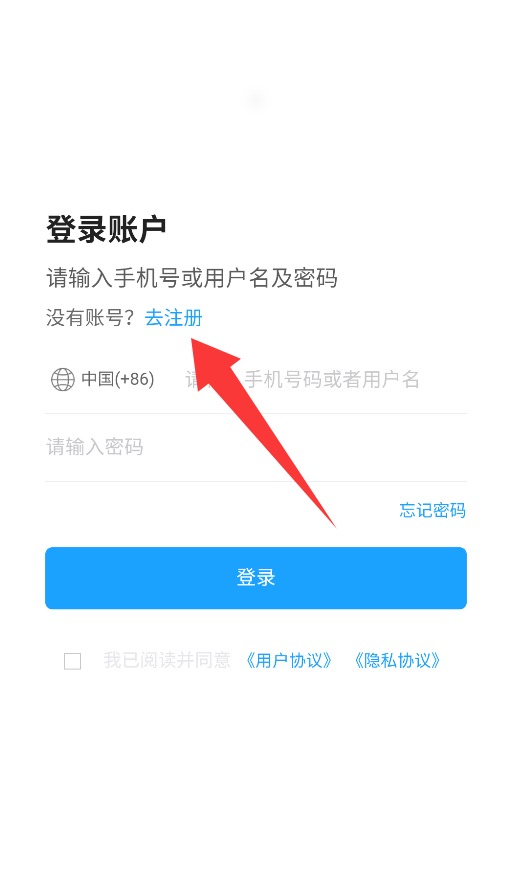Open the 《用户协议》 link
This screenshot has height=880, width=510.
[288, 661]
